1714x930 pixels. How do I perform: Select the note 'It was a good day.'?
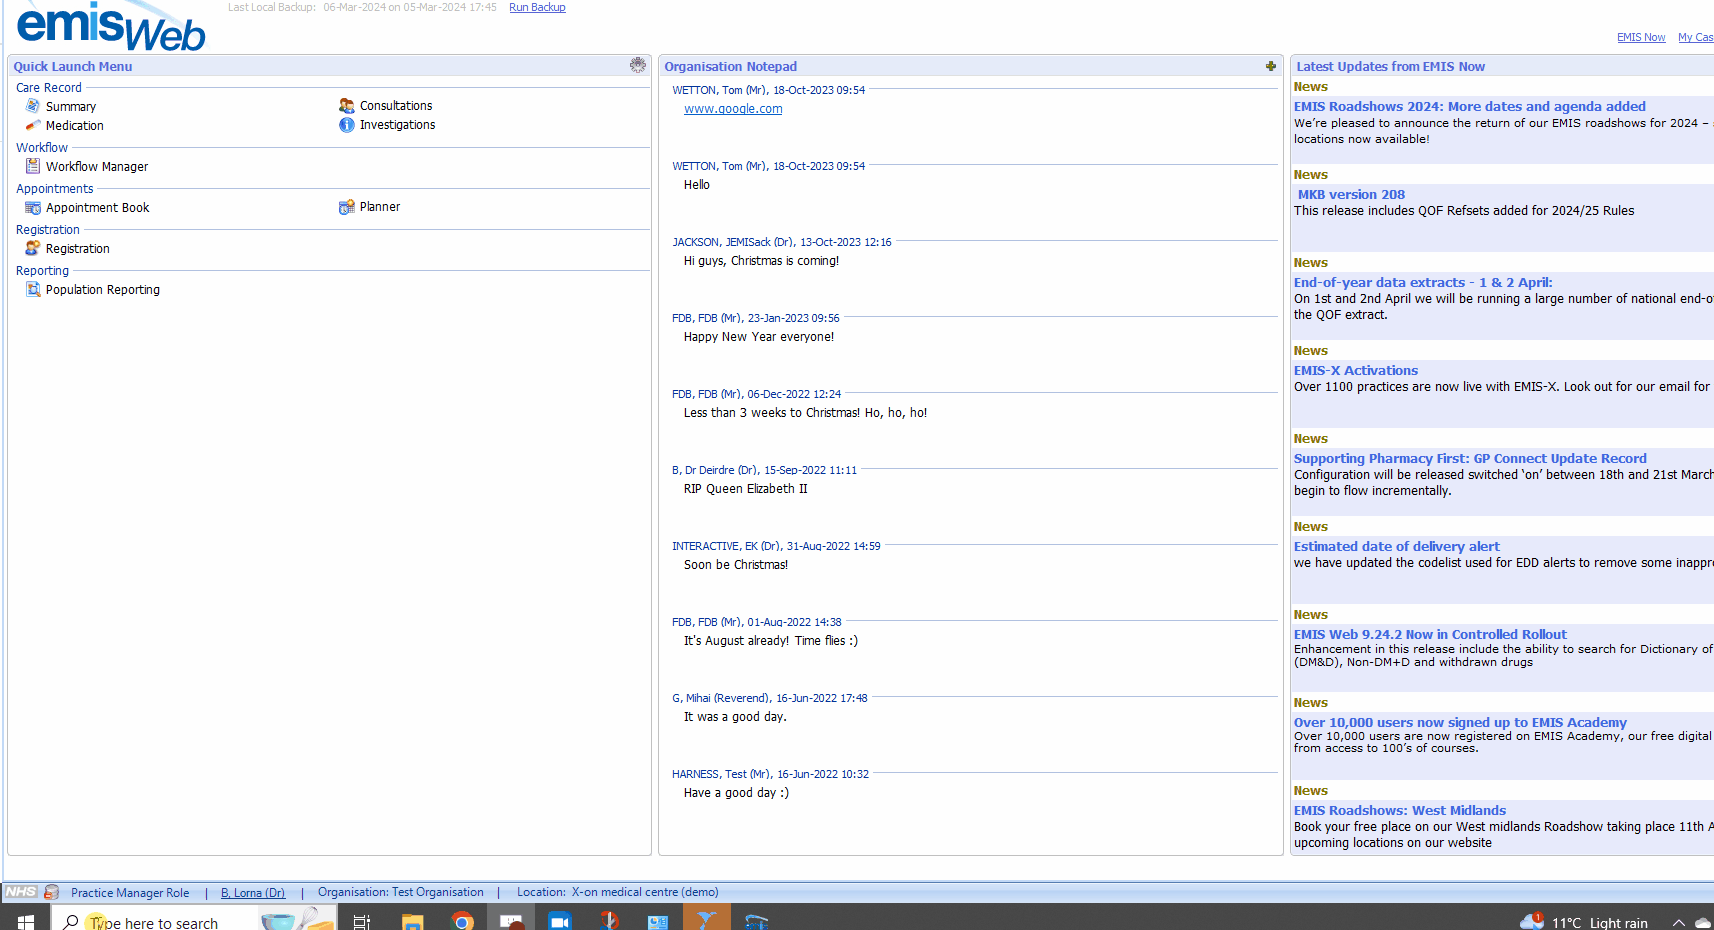tap(735, 717)
